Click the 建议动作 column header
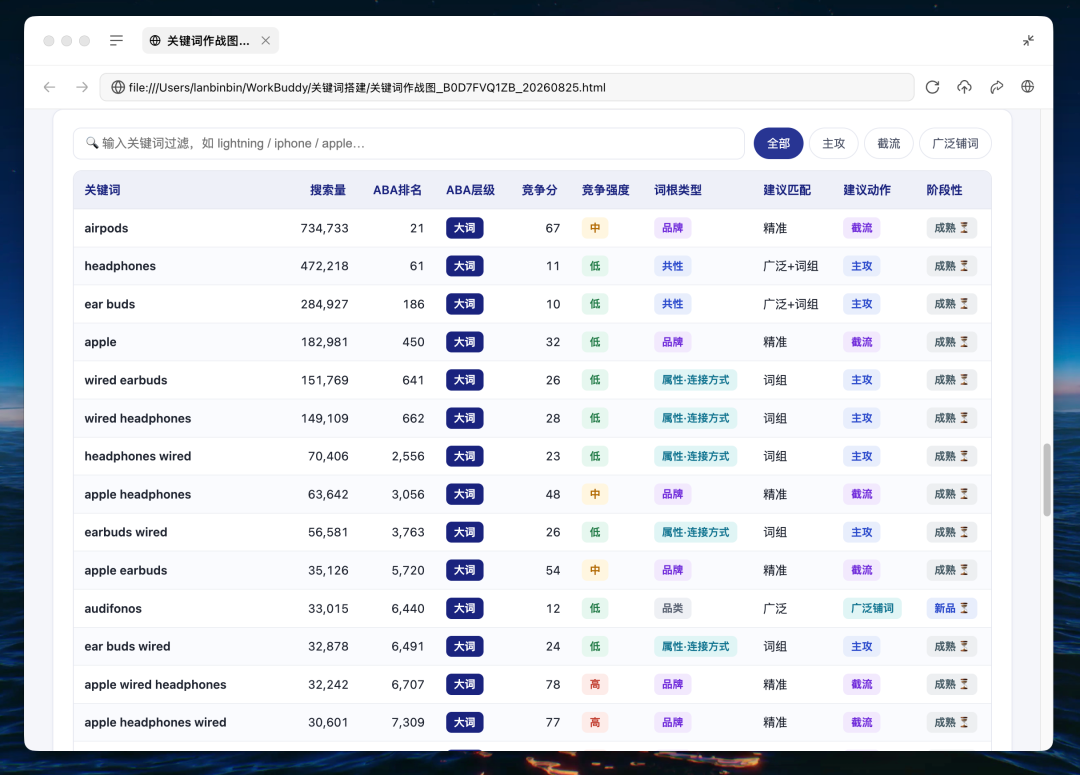The height and width of the screenshot is (775, 1080). tap(867, 190)
